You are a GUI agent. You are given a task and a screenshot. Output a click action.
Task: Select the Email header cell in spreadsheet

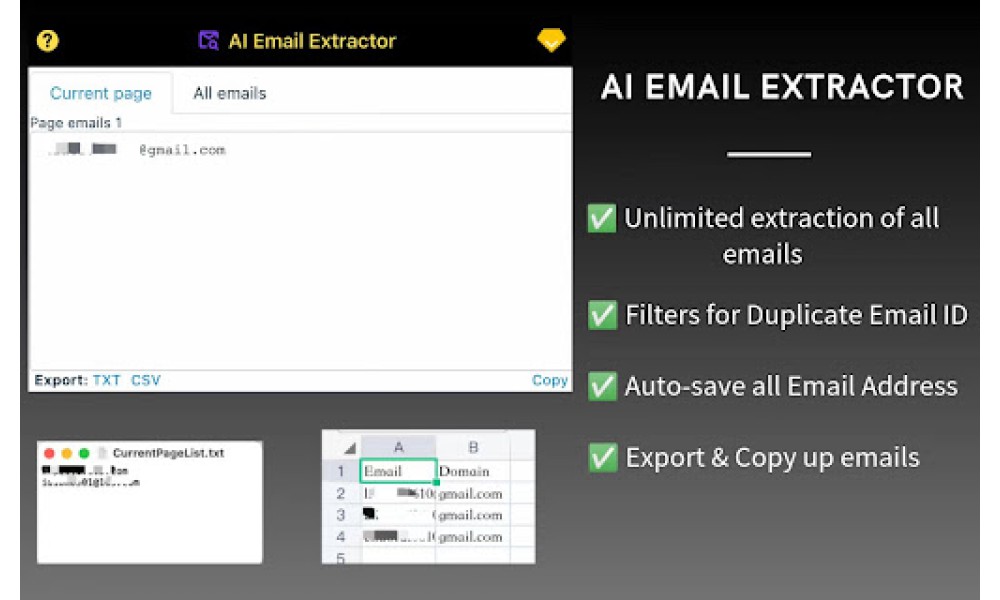point(398,471)
